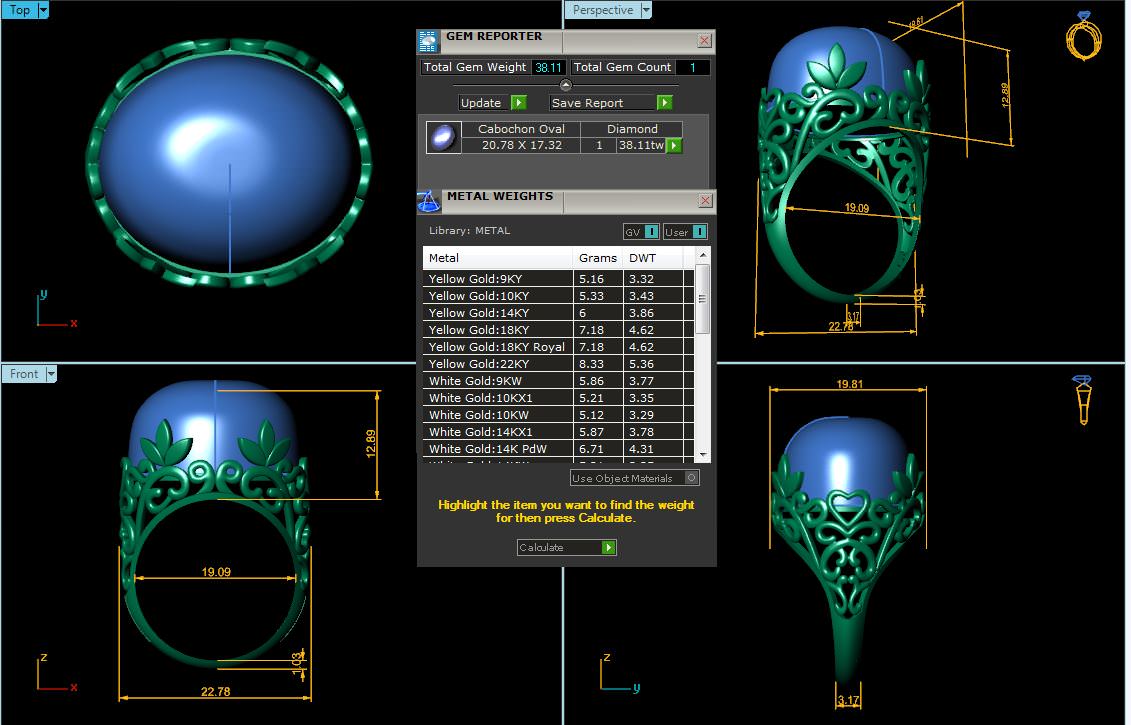The width and height of the screenshot is (1131, 725).
Task: Click the Calculate green arrow icon
Action: tap(608, 548)
